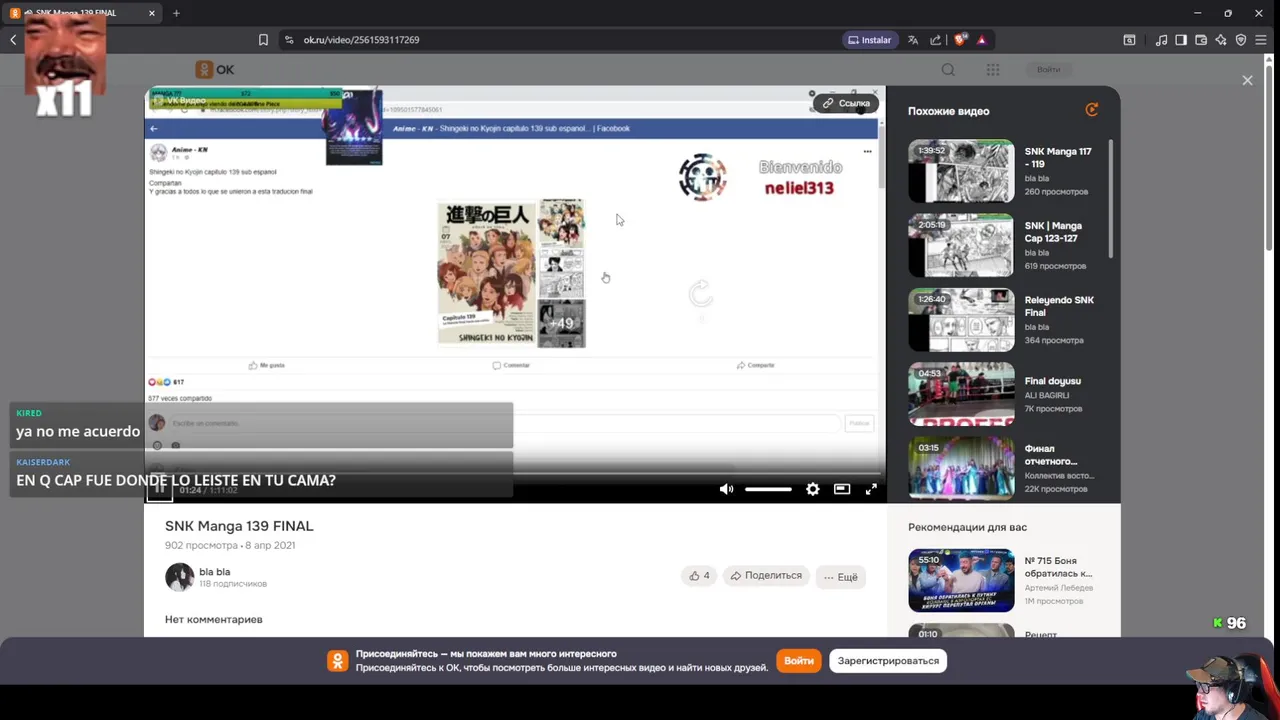
Task: Open Brave Shields lion icon
Action: (x=961, y=40)
